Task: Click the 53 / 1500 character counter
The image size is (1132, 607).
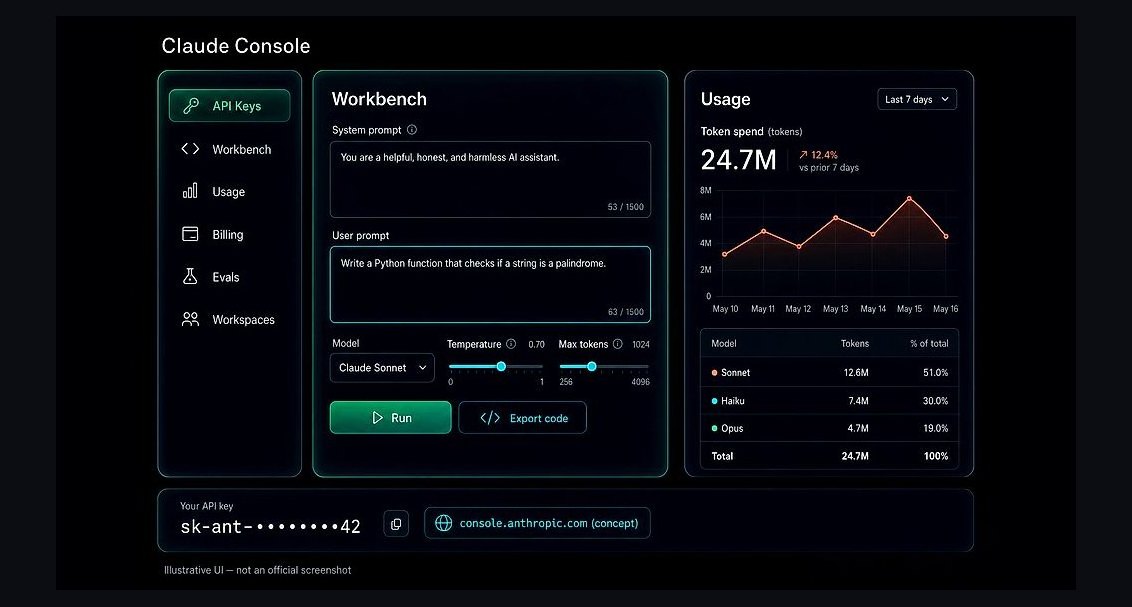Action: tap(625, 207)
